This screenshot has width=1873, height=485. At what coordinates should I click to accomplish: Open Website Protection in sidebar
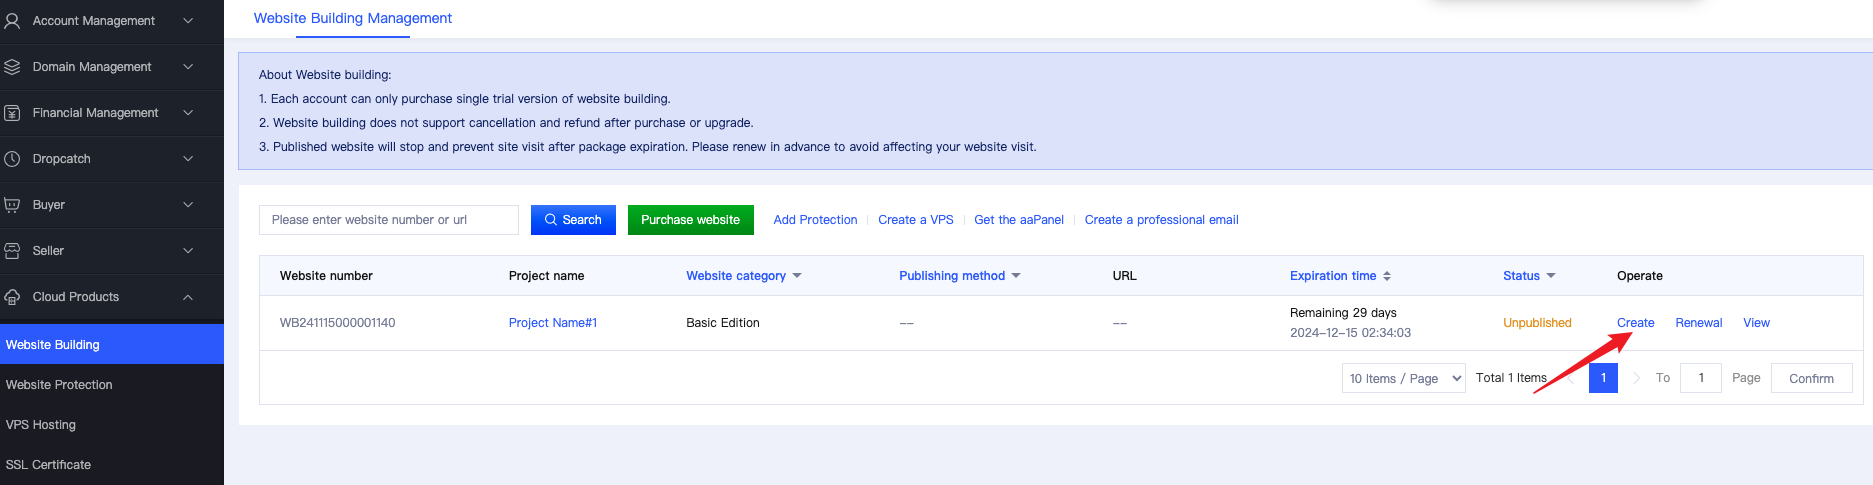[x=59, y=385]
